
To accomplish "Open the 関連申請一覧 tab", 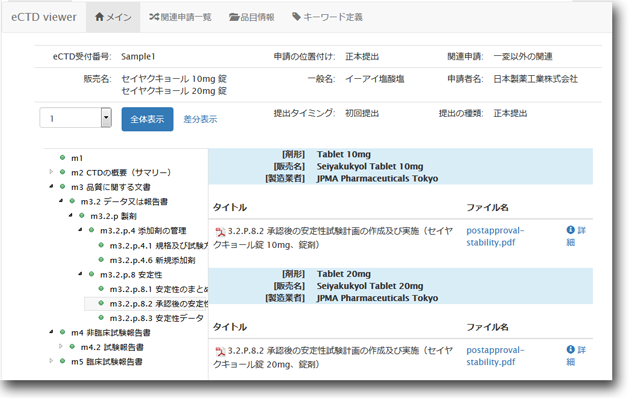I will (x=180, y=17).
